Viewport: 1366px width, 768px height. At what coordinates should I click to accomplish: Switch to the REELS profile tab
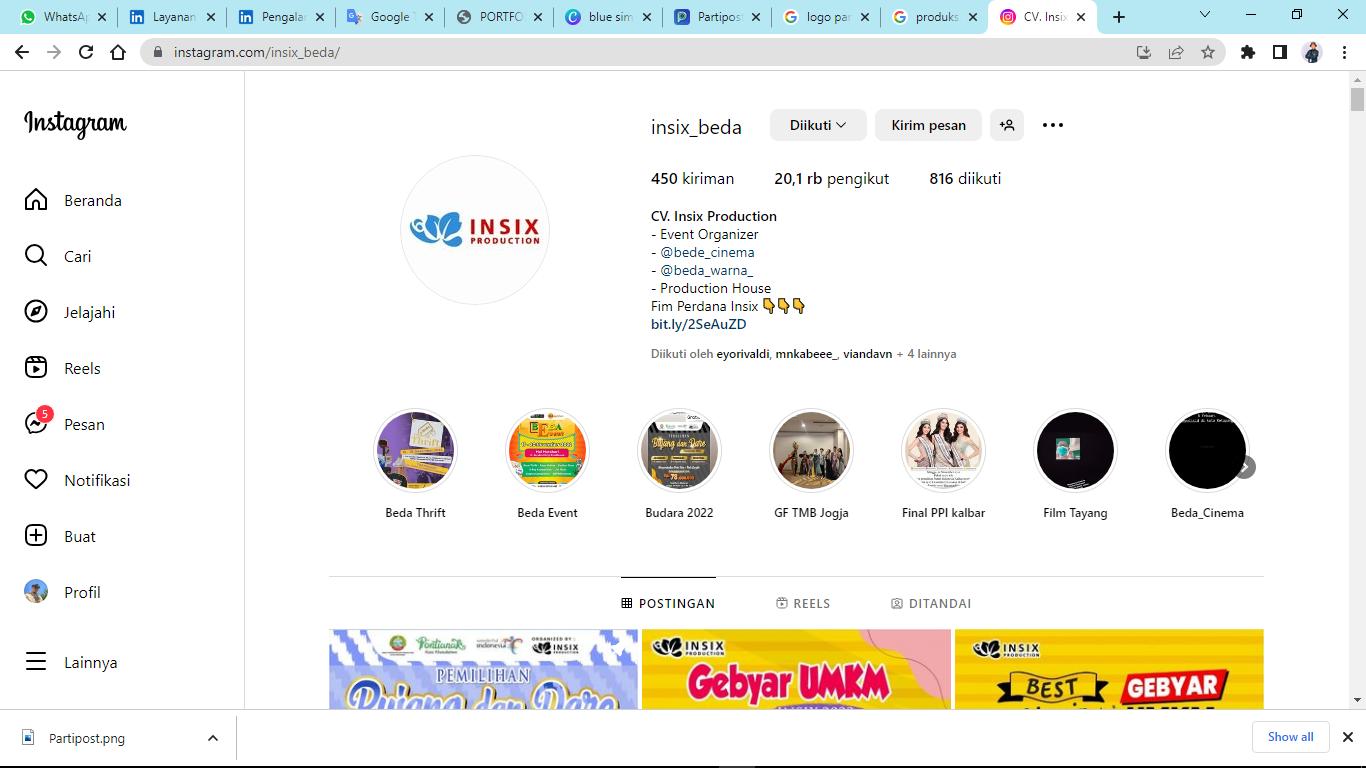(x=803, y=603)
